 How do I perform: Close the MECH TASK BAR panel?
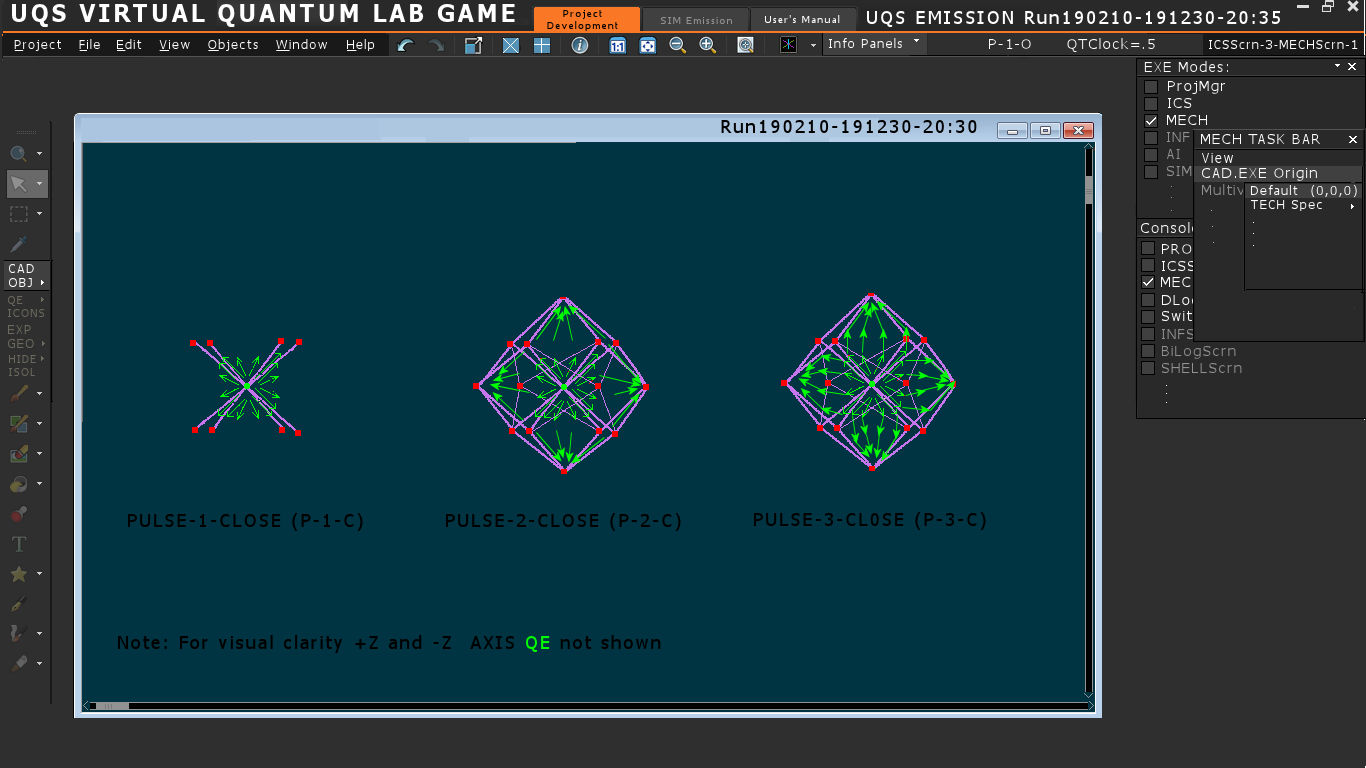1352,140
